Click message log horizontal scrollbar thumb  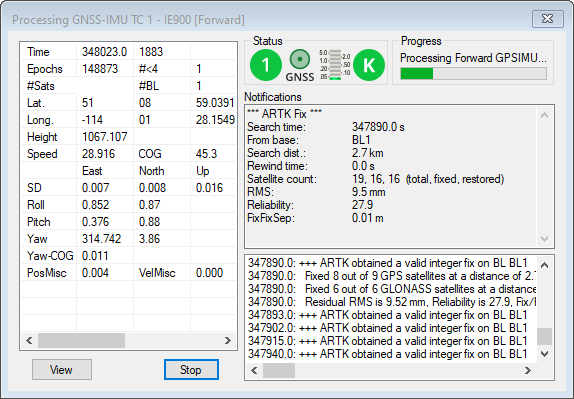(x=279, y=370)
